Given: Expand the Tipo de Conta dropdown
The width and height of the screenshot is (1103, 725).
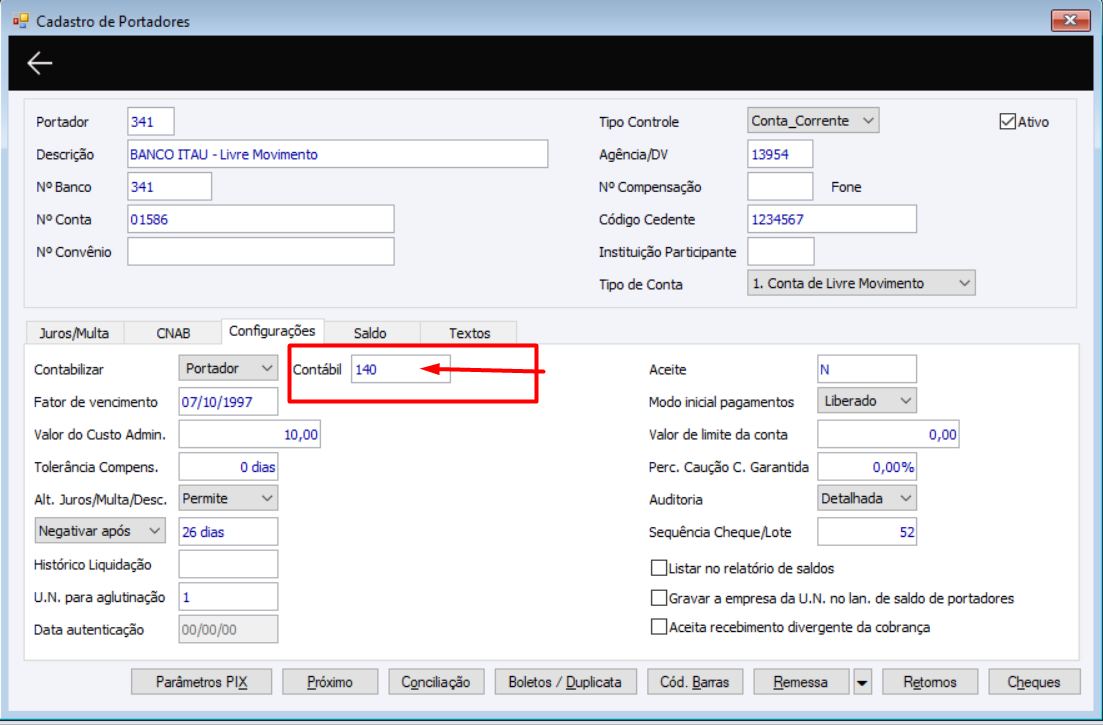Looking at the screenshot, I should coord(861,283).
